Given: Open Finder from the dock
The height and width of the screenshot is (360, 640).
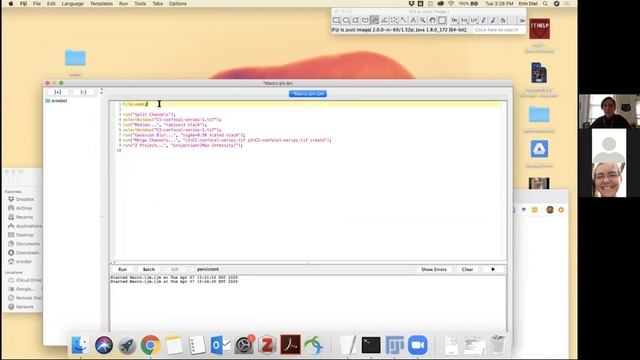Looking at the screenshot, I should pos(80,345).
